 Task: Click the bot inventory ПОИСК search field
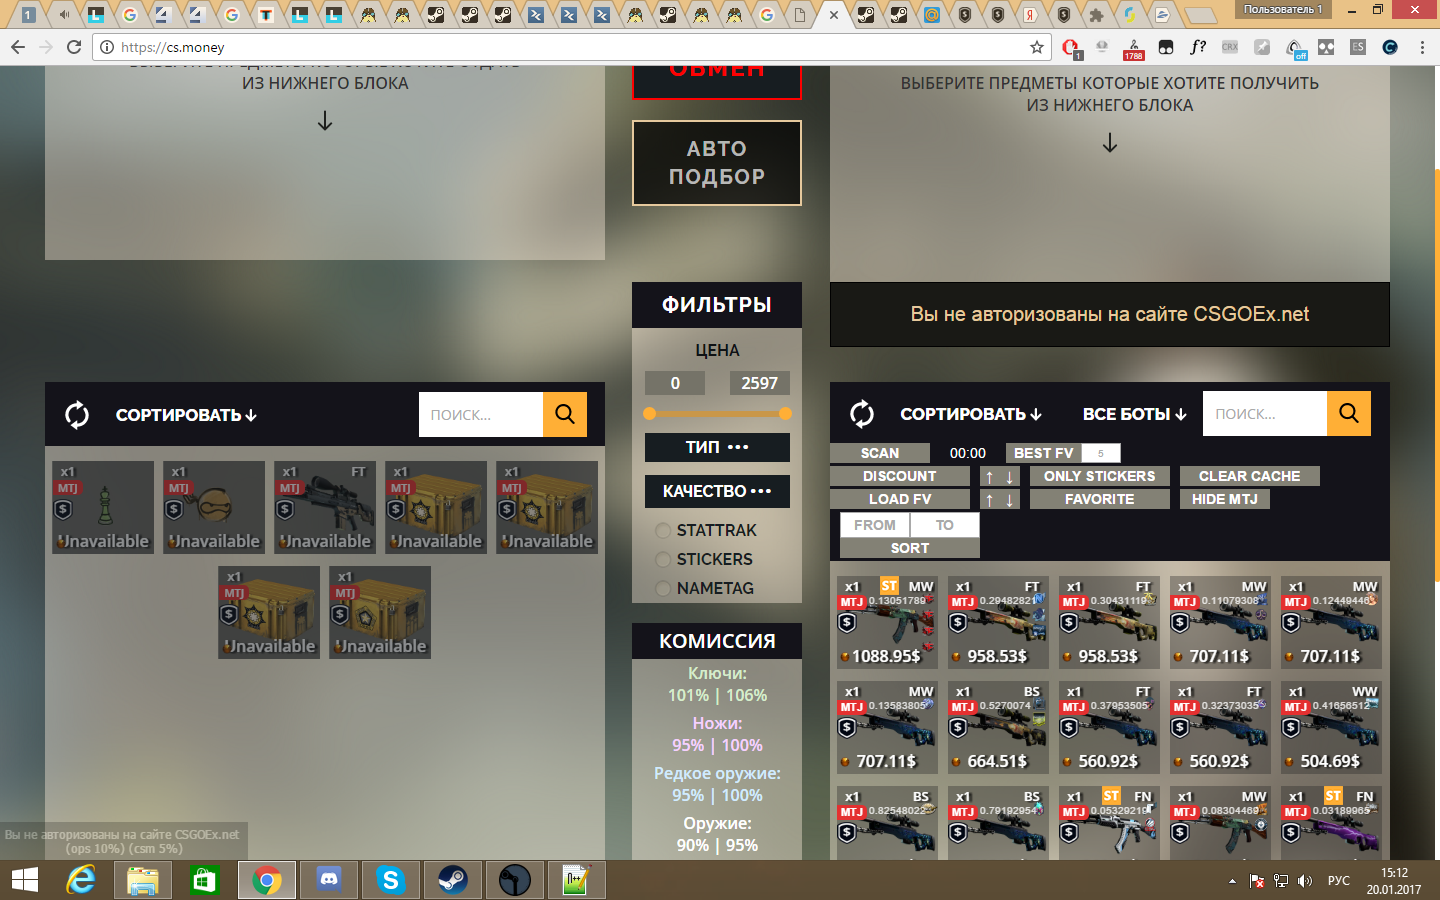[x=1265, y=413]
